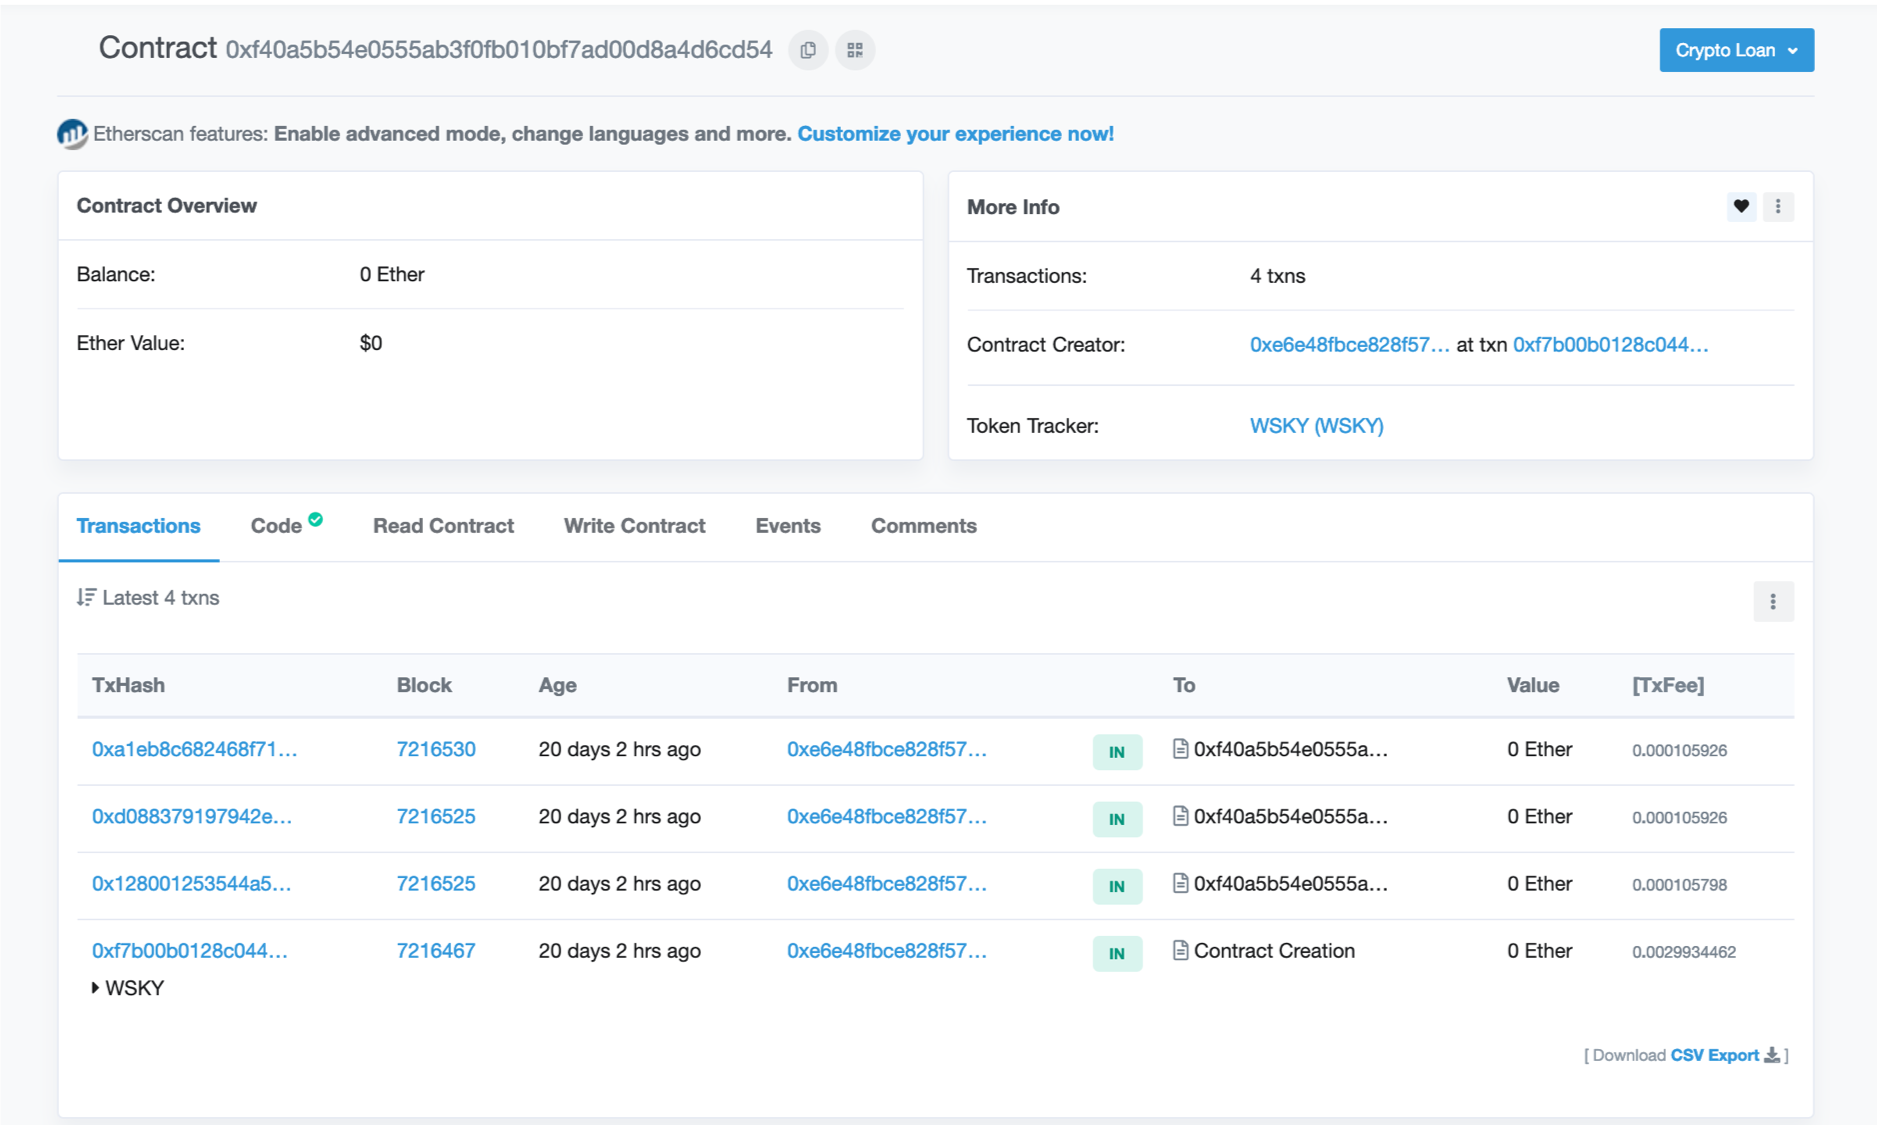1877x1125 pixels.
Task: Click To address in 0xa1eb8c682468f71 row
Action: [x=1290, y=749]
